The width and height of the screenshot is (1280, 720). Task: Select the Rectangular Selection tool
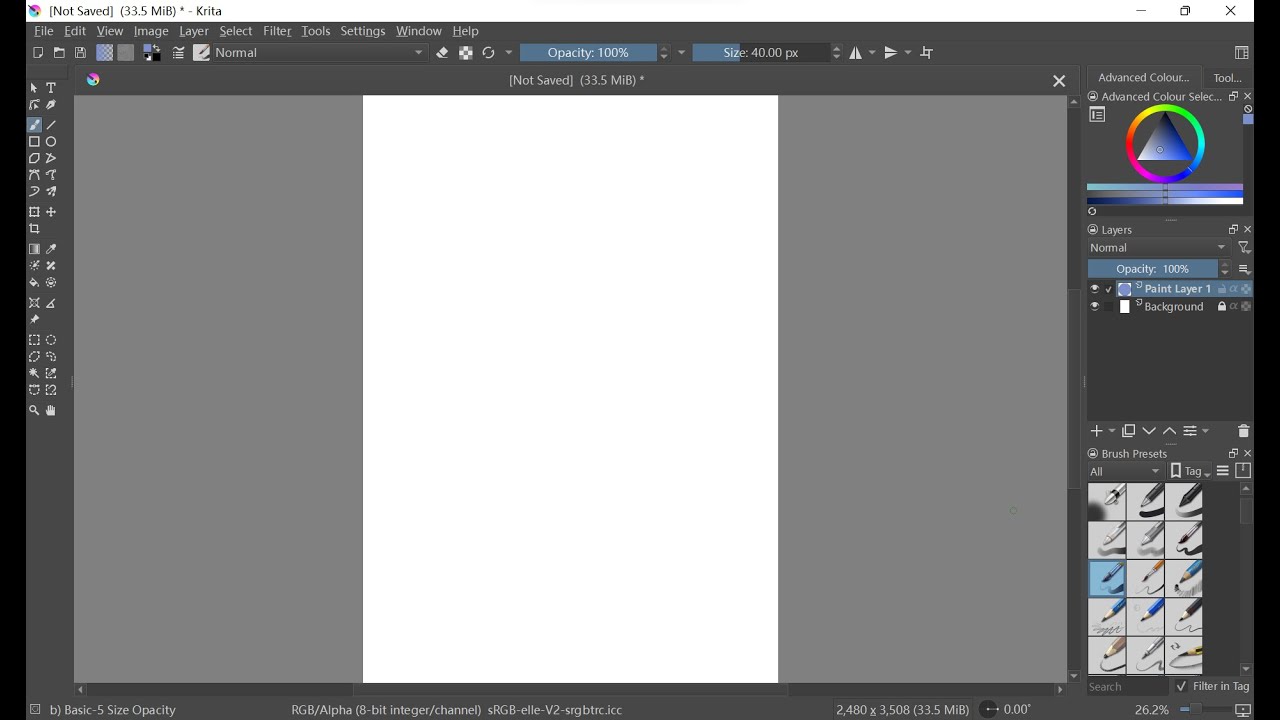click(x=35, y=340)
